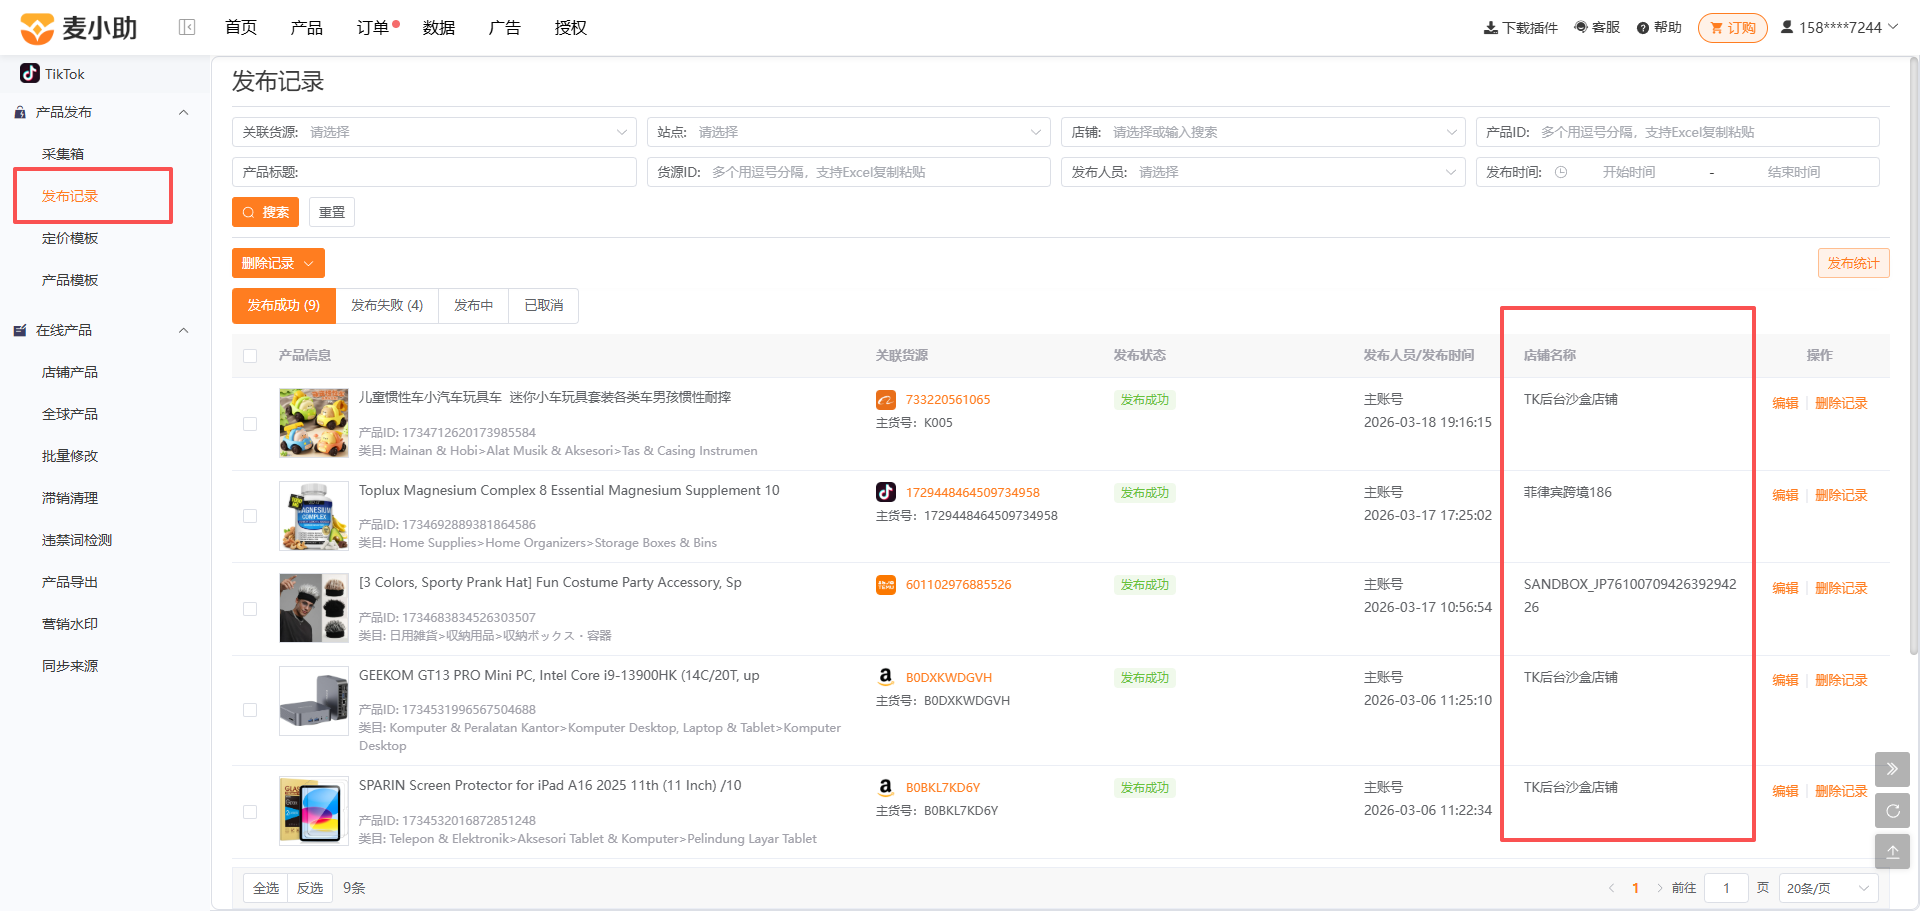The height and width of the screenshot is (911, 1920).
Task: Open source link 733220561065
Action: (948, 400)
